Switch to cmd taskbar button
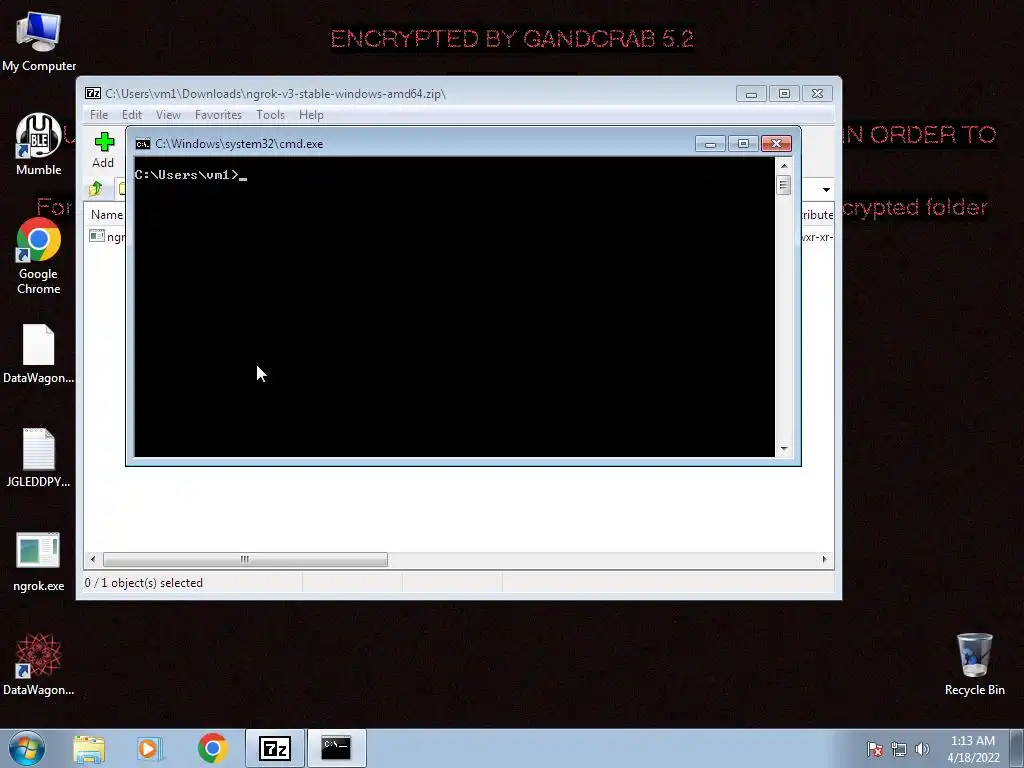The image size is (1024, 768). coord(336,748)
